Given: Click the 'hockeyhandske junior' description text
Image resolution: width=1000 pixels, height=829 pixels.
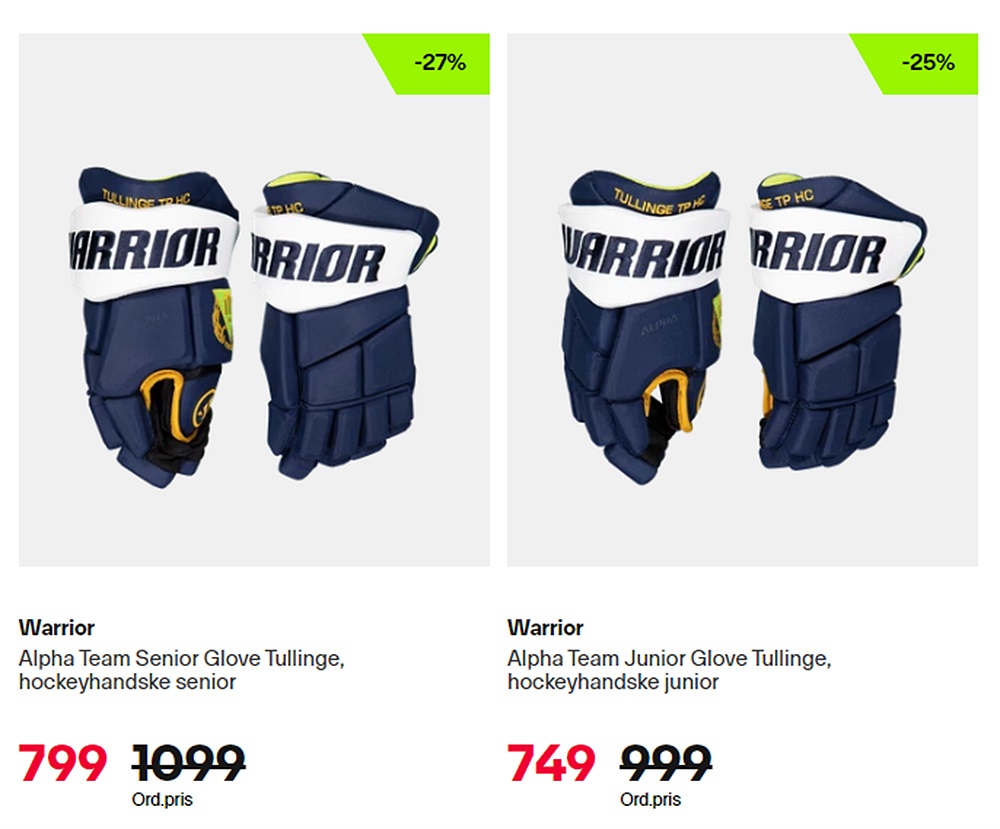Looking at the screenshot, I should [613, 682].
